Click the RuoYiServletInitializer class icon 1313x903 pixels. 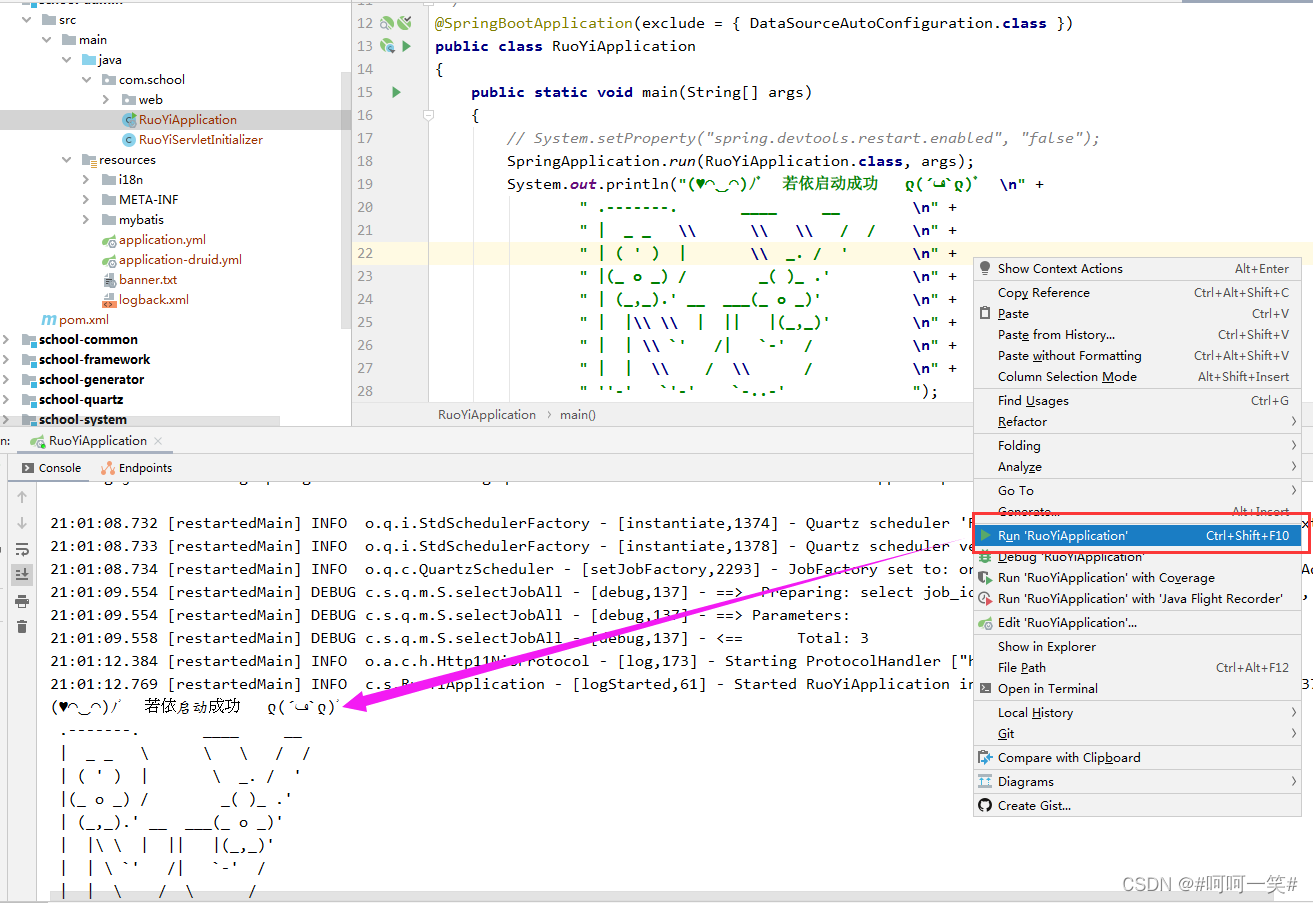[x=129, y=140]
